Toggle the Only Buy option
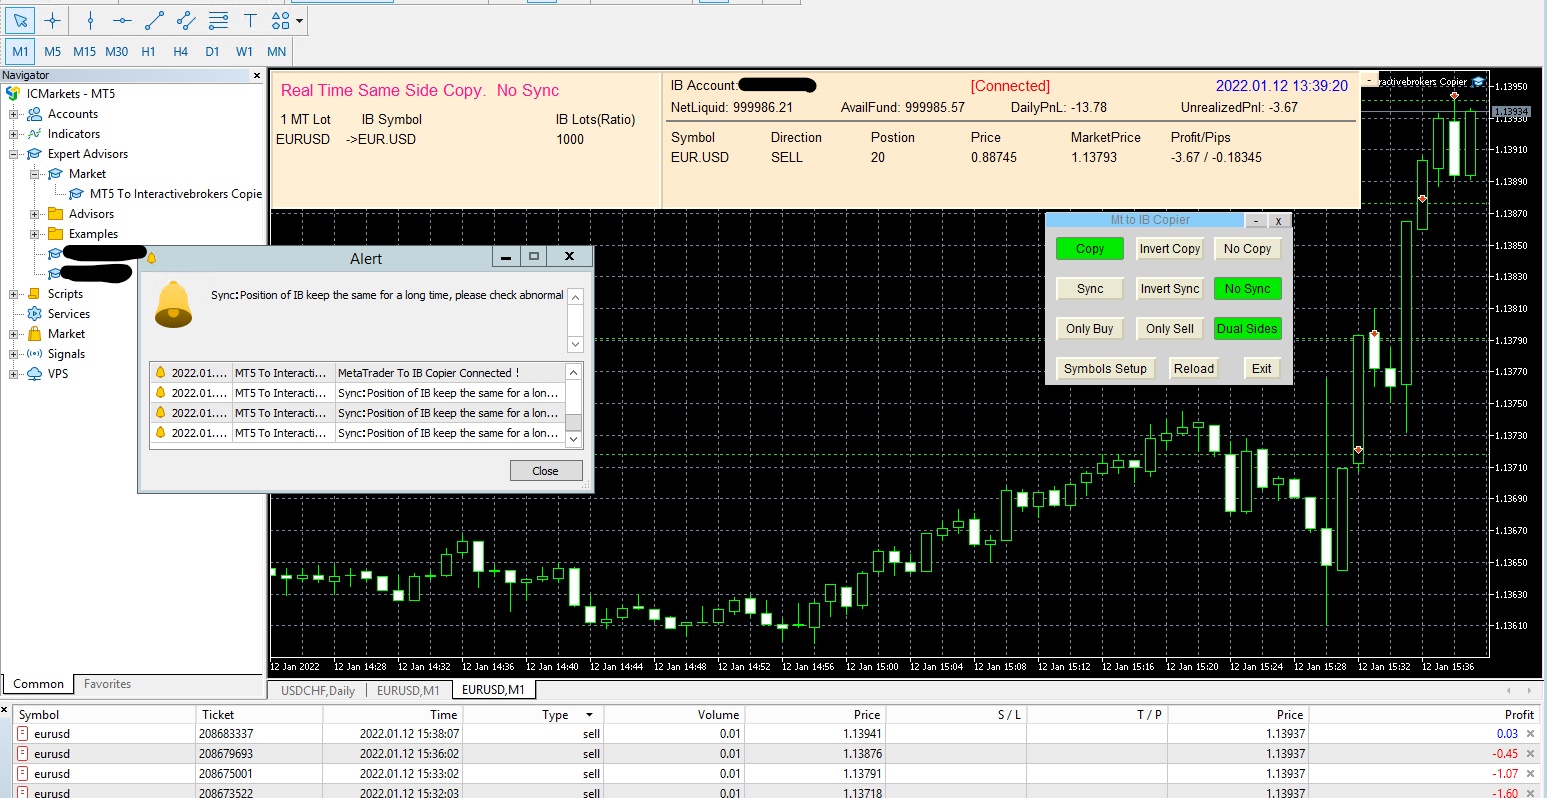Viewport: 1547px width, 798px height. (x=1089, y=329)
